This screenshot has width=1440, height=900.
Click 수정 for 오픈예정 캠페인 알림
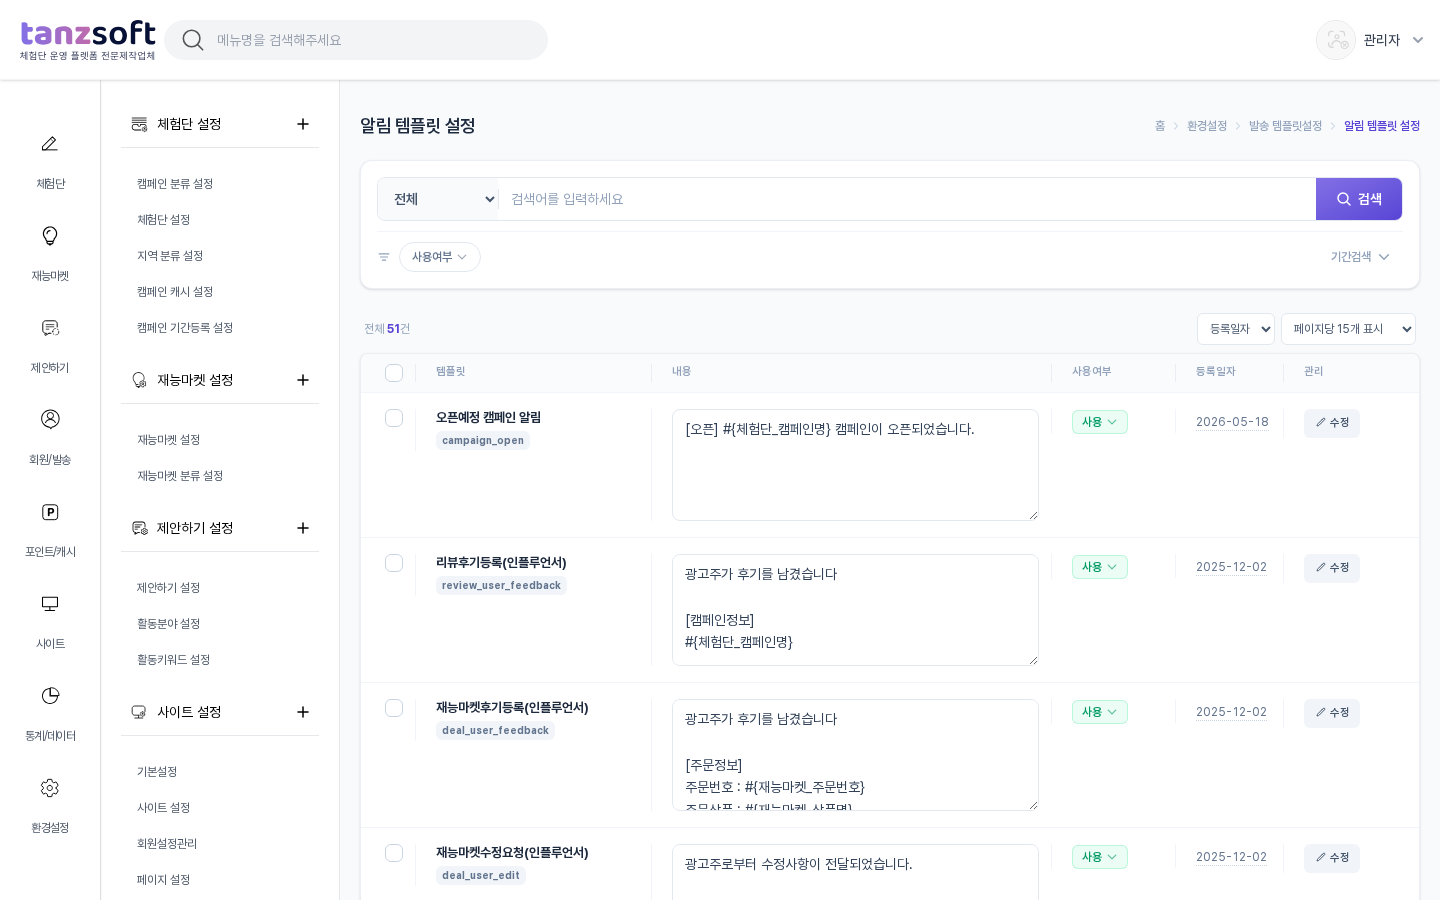pos(1332,423)
